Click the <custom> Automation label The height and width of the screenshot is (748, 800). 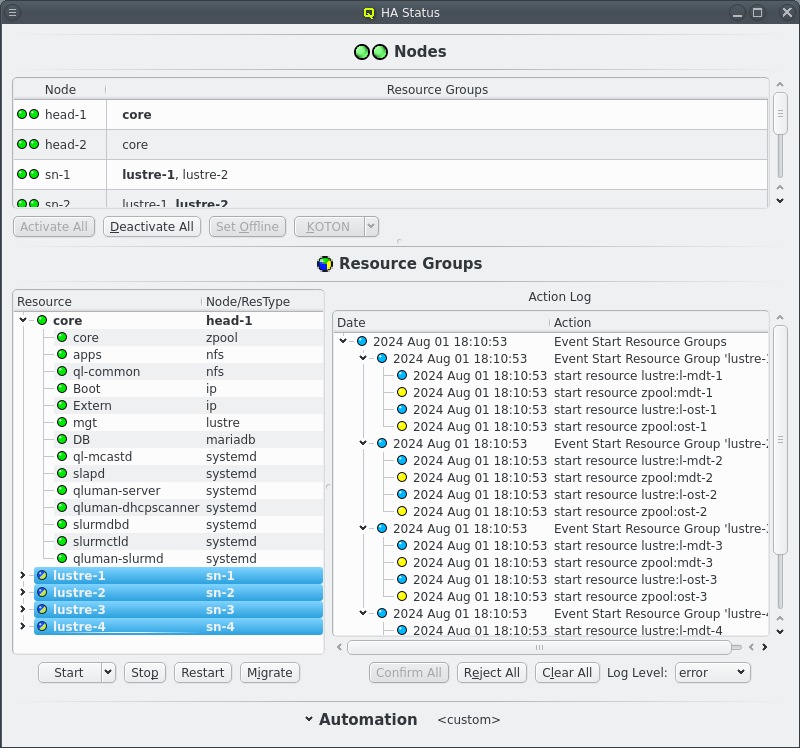[469, 719]
